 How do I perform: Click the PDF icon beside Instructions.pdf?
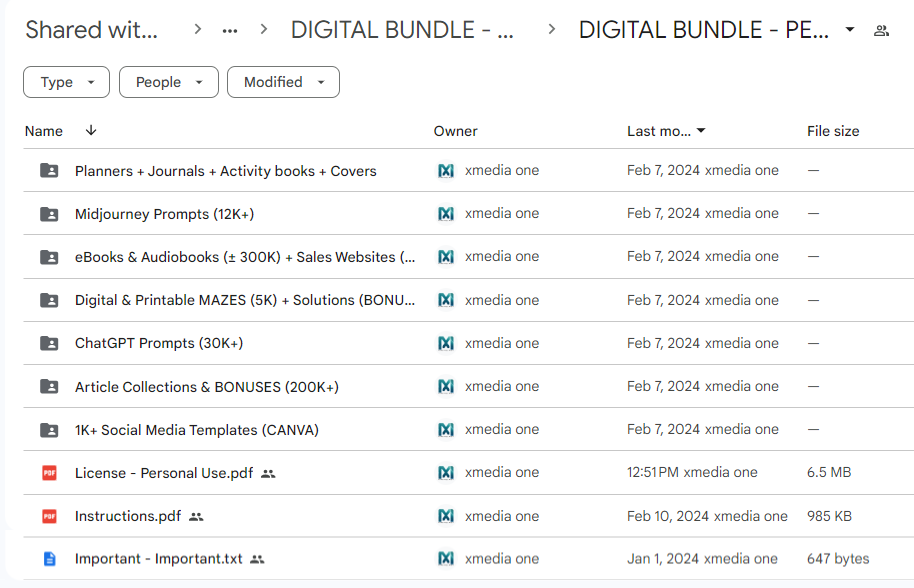49,516
